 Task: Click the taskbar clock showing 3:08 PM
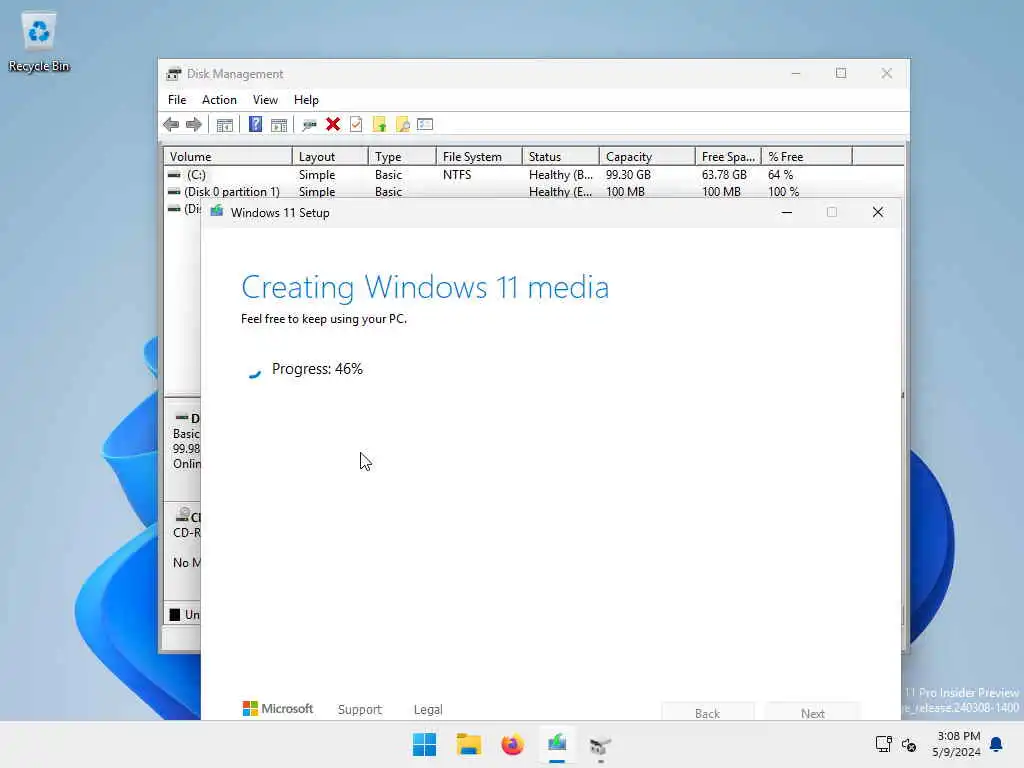pos(957,744)
